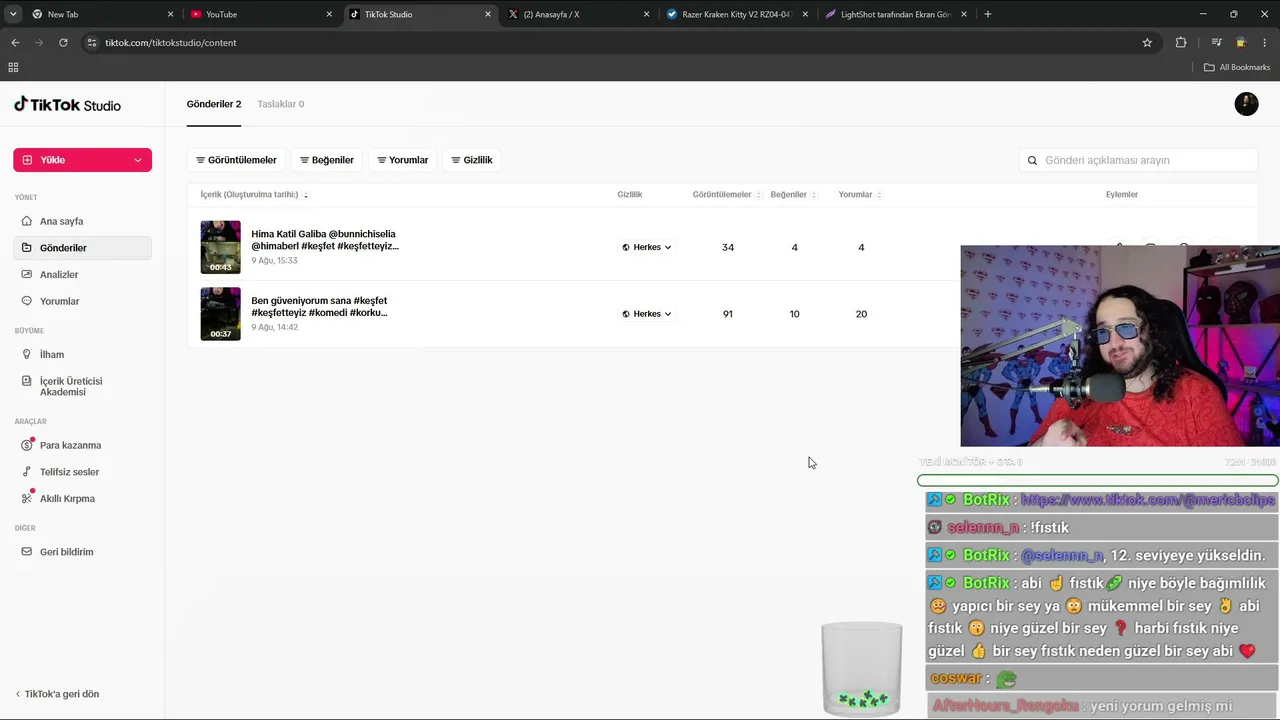Click the monetization icon beside Para kazanma
1280x720 pixels.
pyautogui.click(x=27, y=445)
